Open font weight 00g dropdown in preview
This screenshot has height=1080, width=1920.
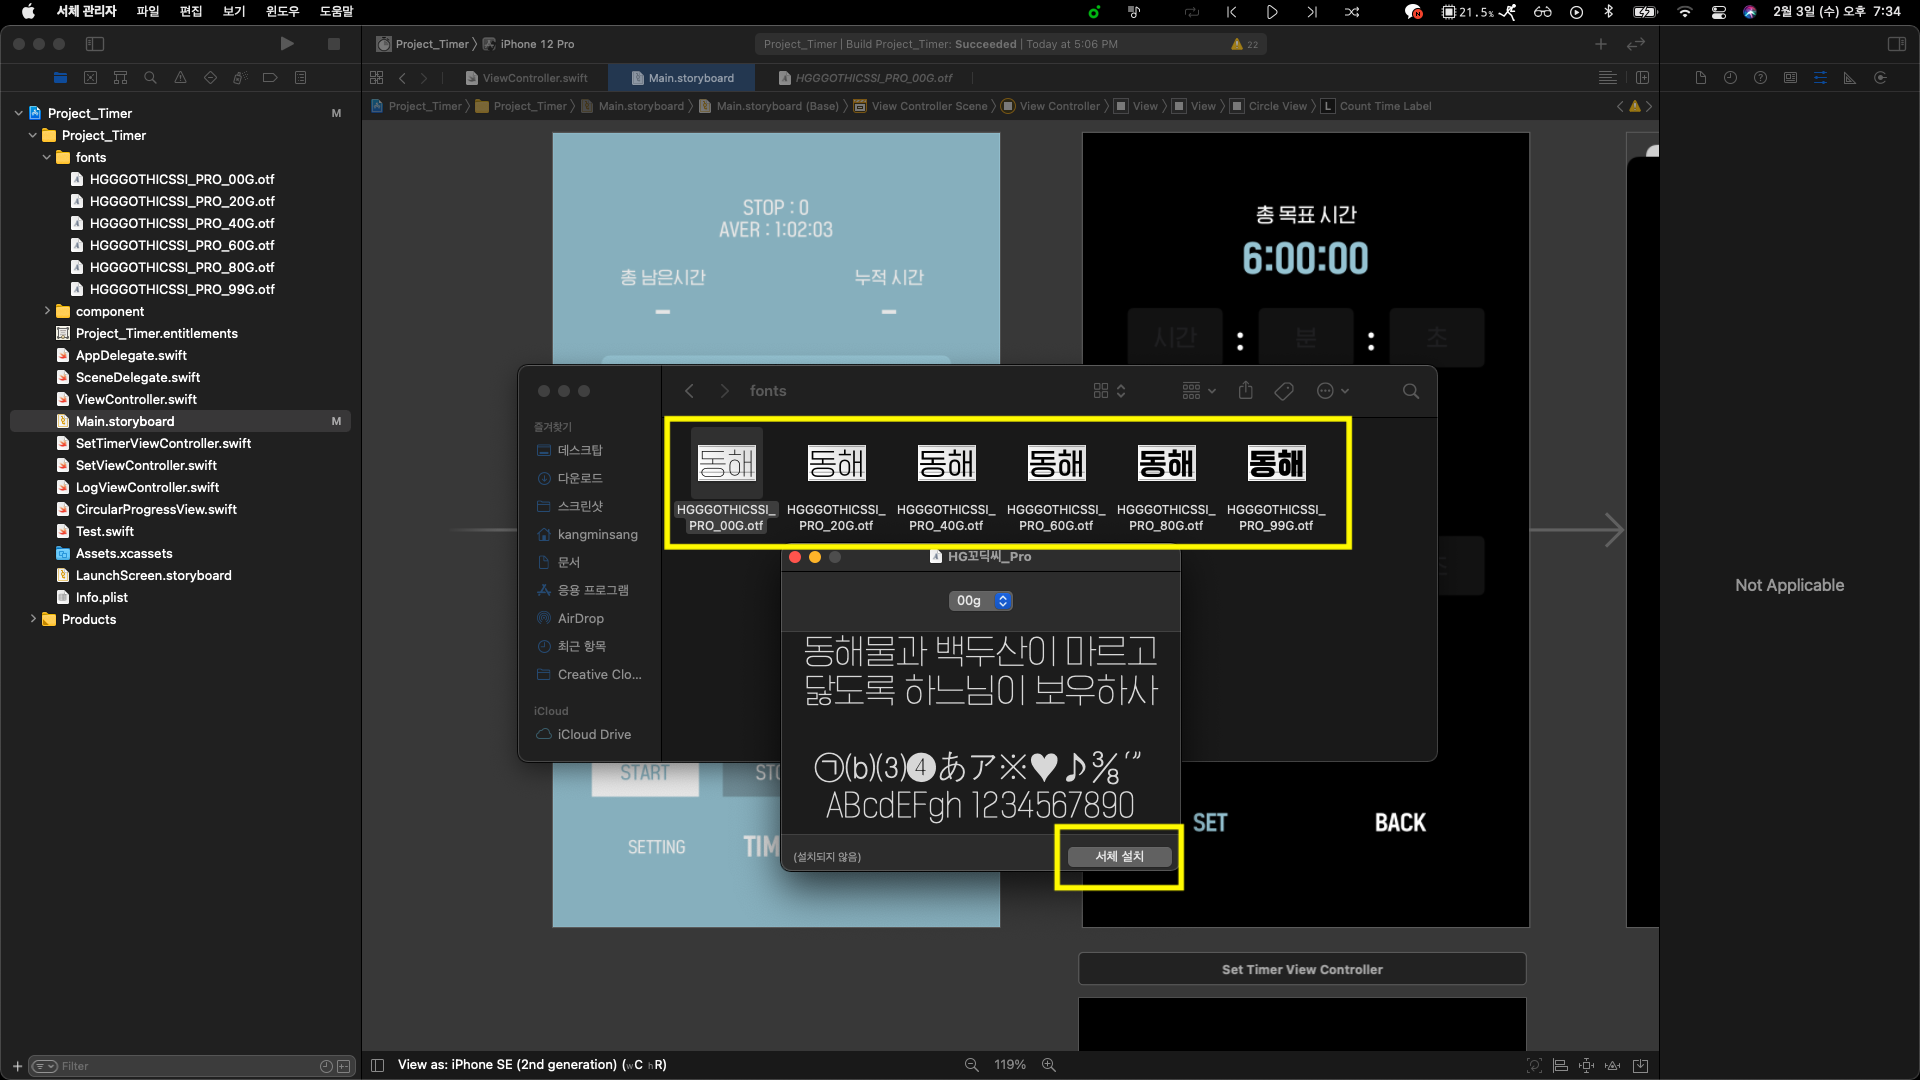click(980, 601)
